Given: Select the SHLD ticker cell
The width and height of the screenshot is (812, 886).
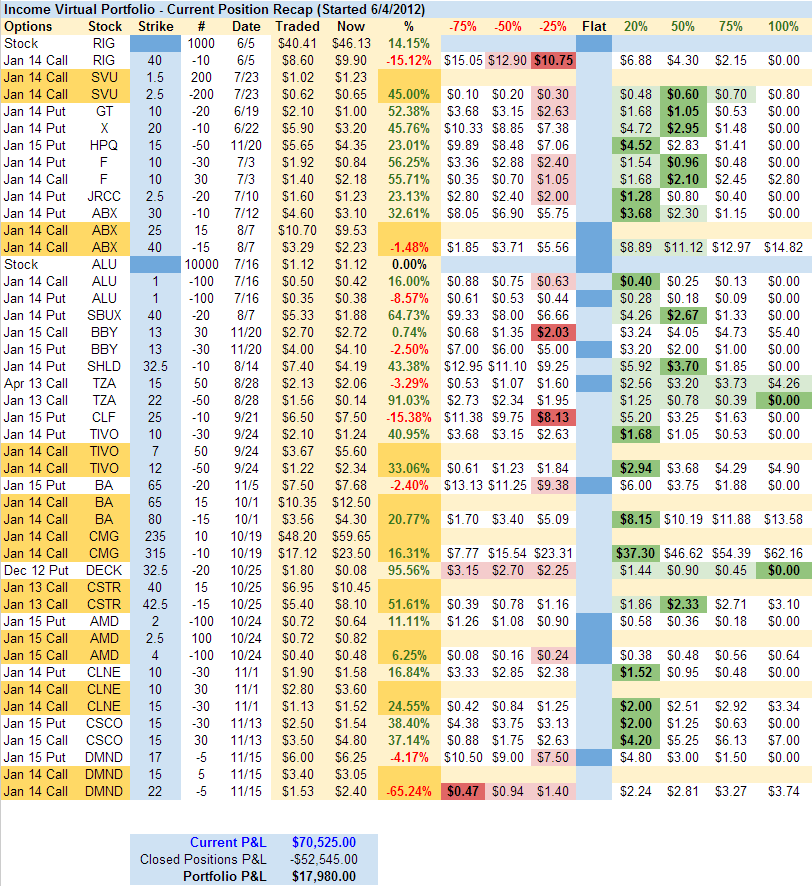Looking at the screenshot, I should 105,366.
